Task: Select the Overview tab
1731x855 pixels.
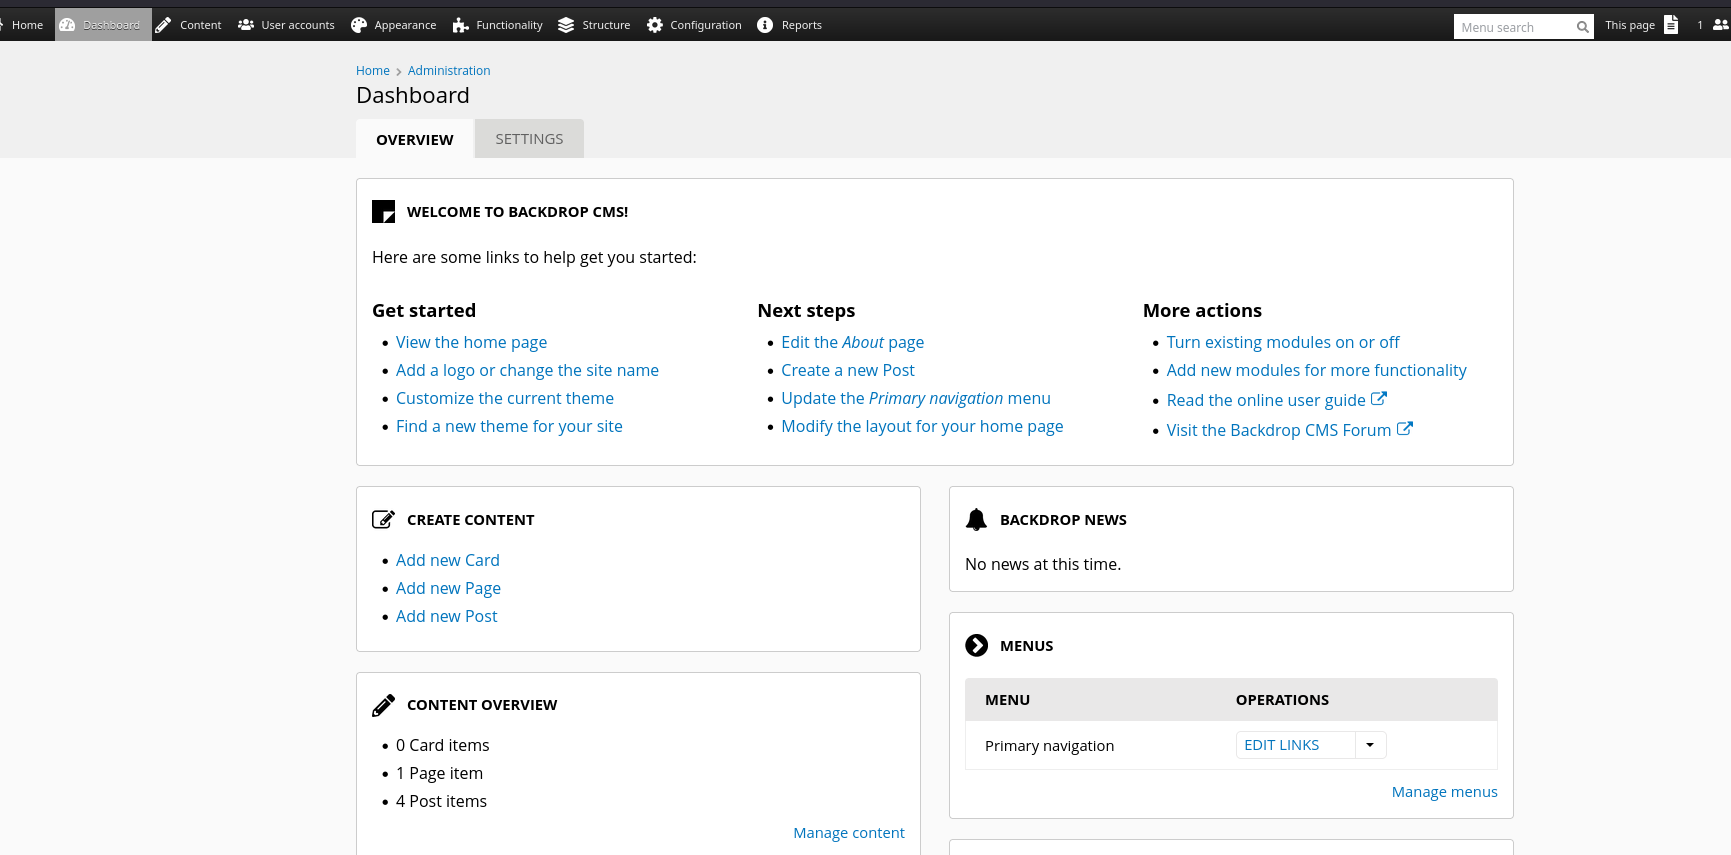Action: [415, 139]
